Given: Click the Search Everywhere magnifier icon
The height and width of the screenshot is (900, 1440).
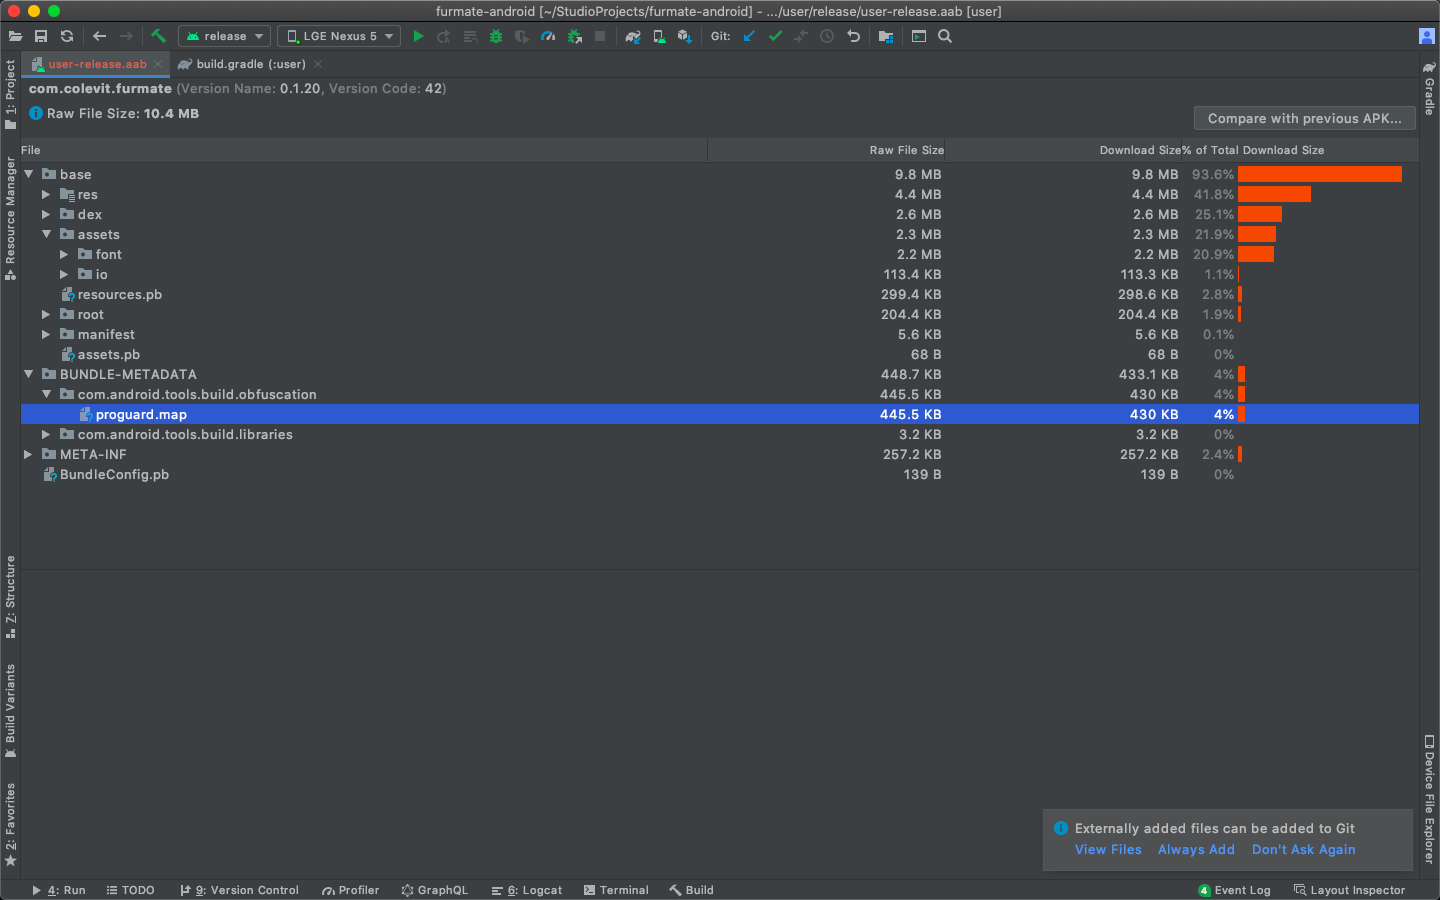Looking at the screenshot, I should [945, 36].
